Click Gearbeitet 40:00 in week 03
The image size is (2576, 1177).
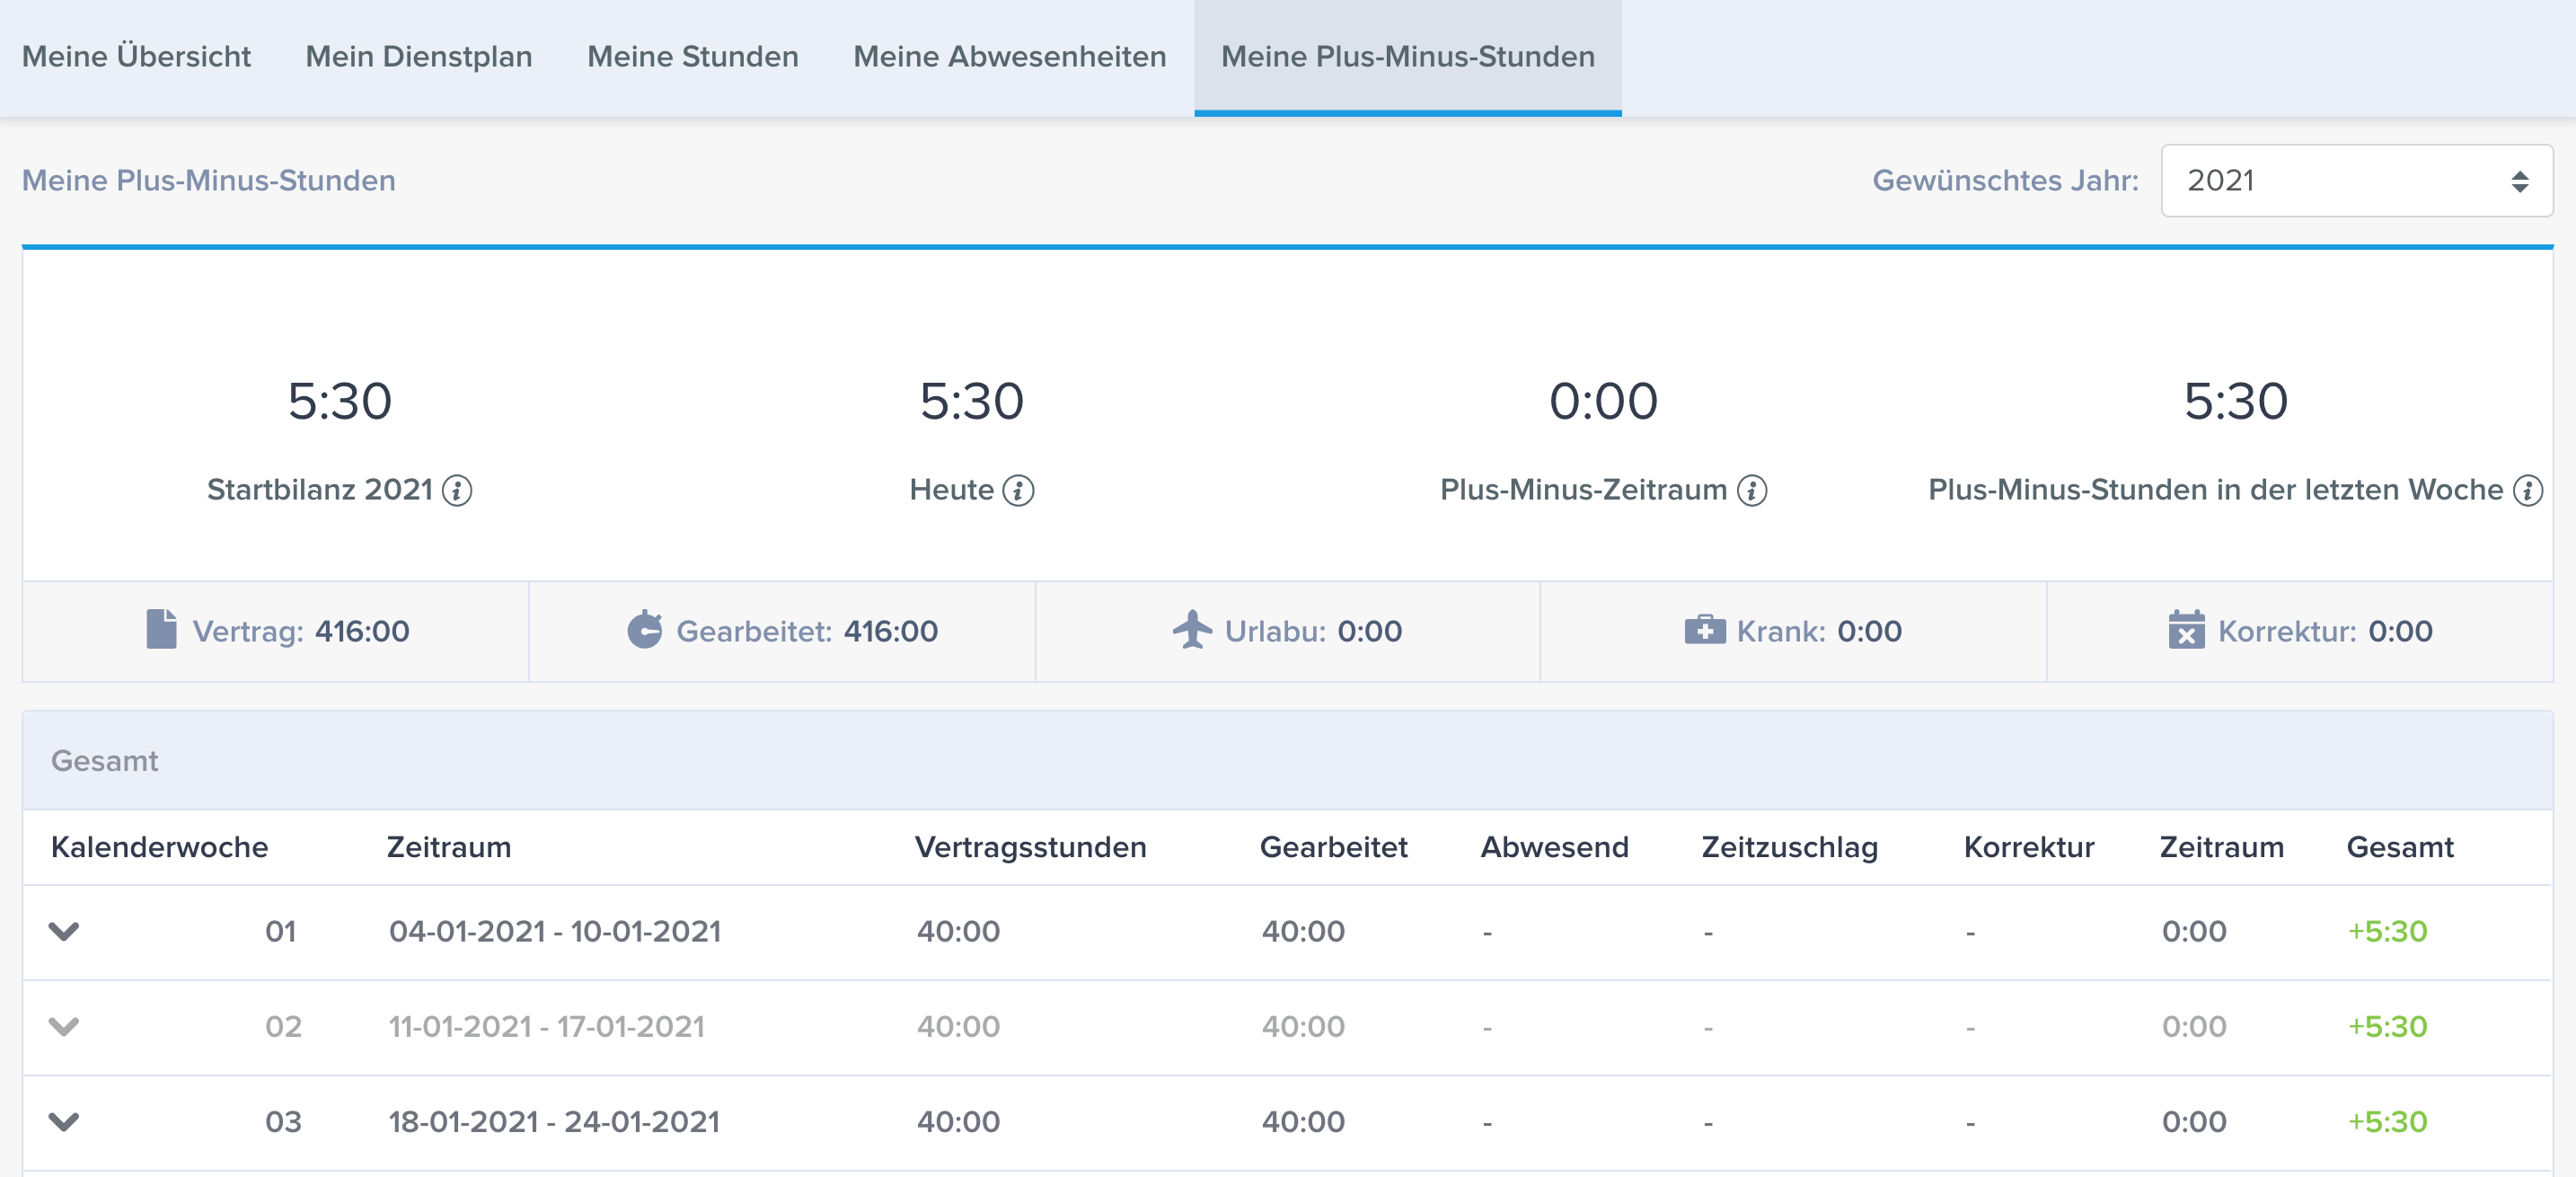1303,1122
